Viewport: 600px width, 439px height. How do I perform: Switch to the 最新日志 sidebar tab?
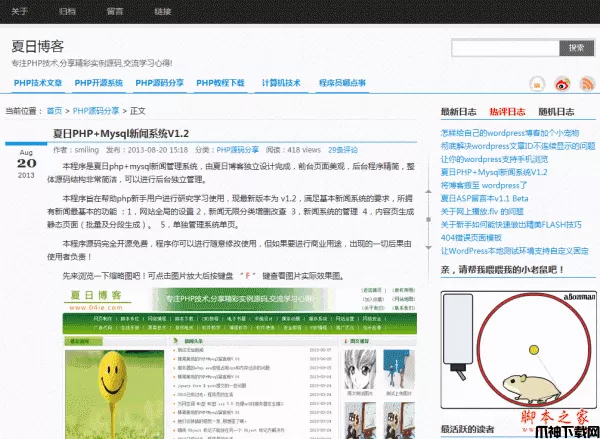click(x=458, y=112)
